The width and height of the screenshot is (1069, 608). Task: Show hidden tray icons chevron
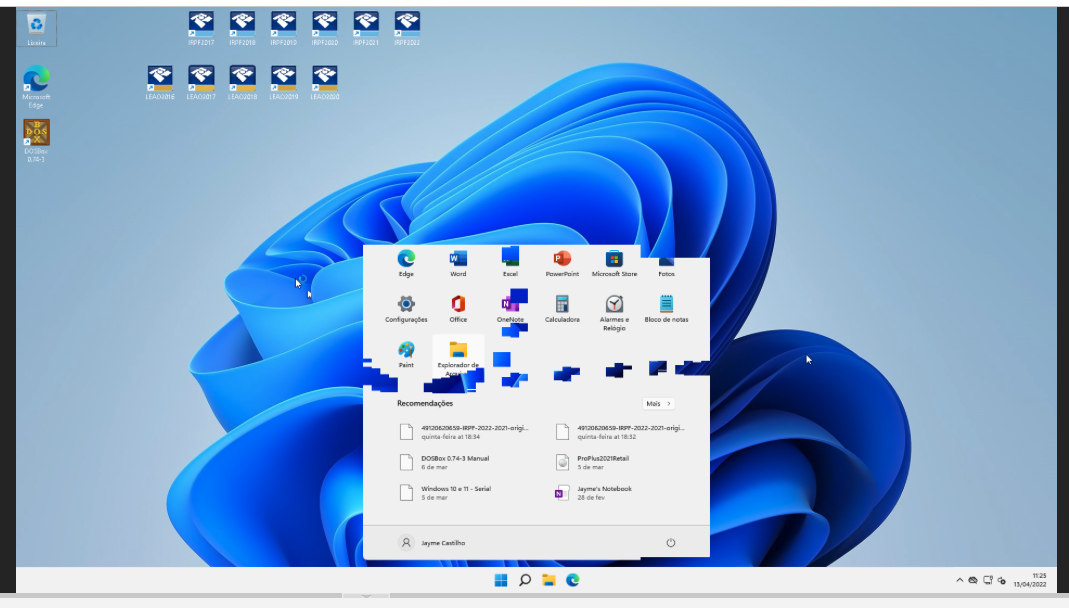click(x=961, y=580)
